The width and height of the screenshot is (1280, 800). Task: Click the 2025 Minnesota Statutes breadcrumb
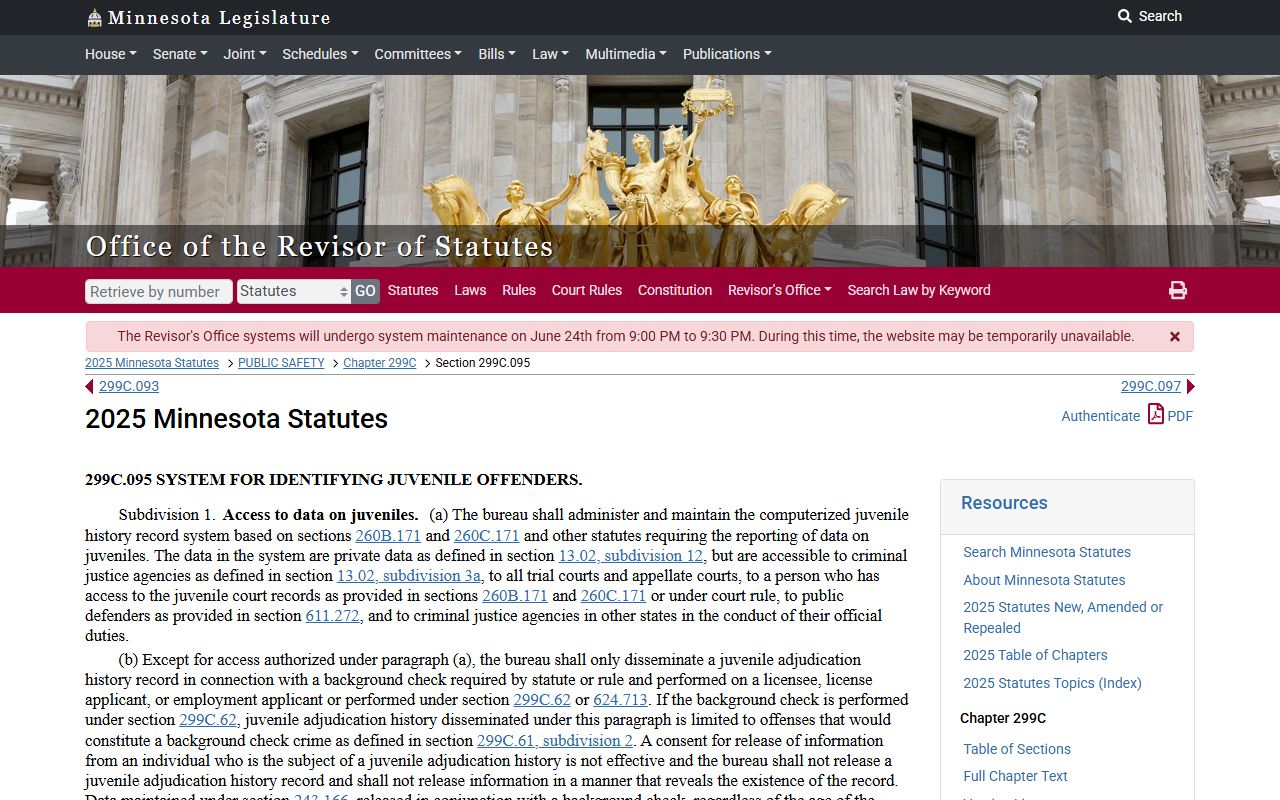pyautogui.click(x=152, y=363)
